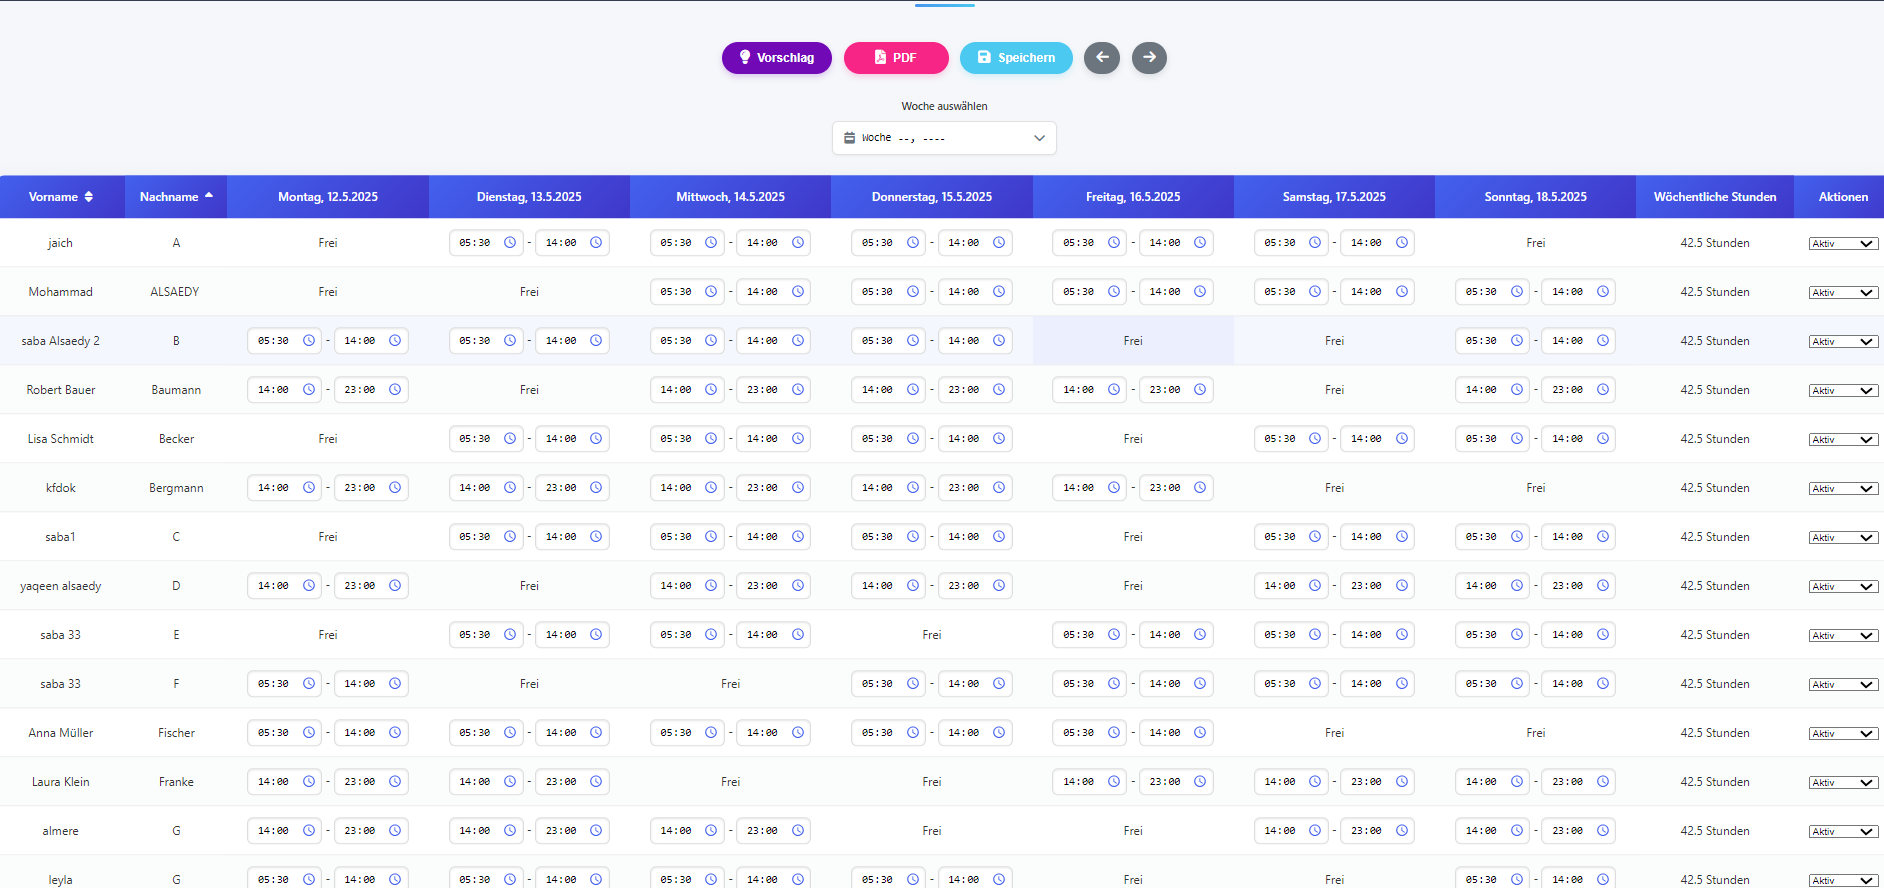Click saba Alsaedy 2's Montag start time field
The width and height of the screenshot is (1884, 888).
click(274, 341)
